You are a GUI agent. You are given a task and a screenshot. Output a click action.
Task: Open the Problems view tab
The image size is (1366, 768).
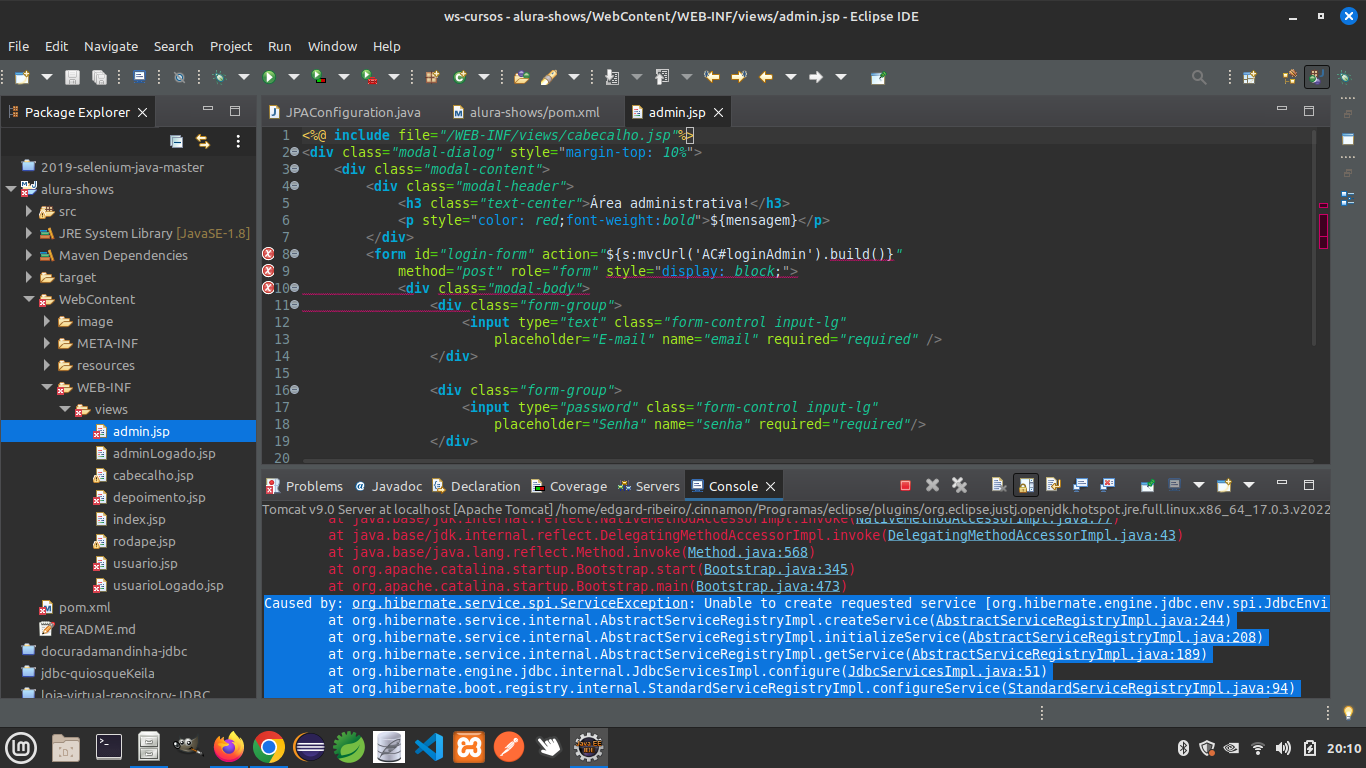click(305, 486)
